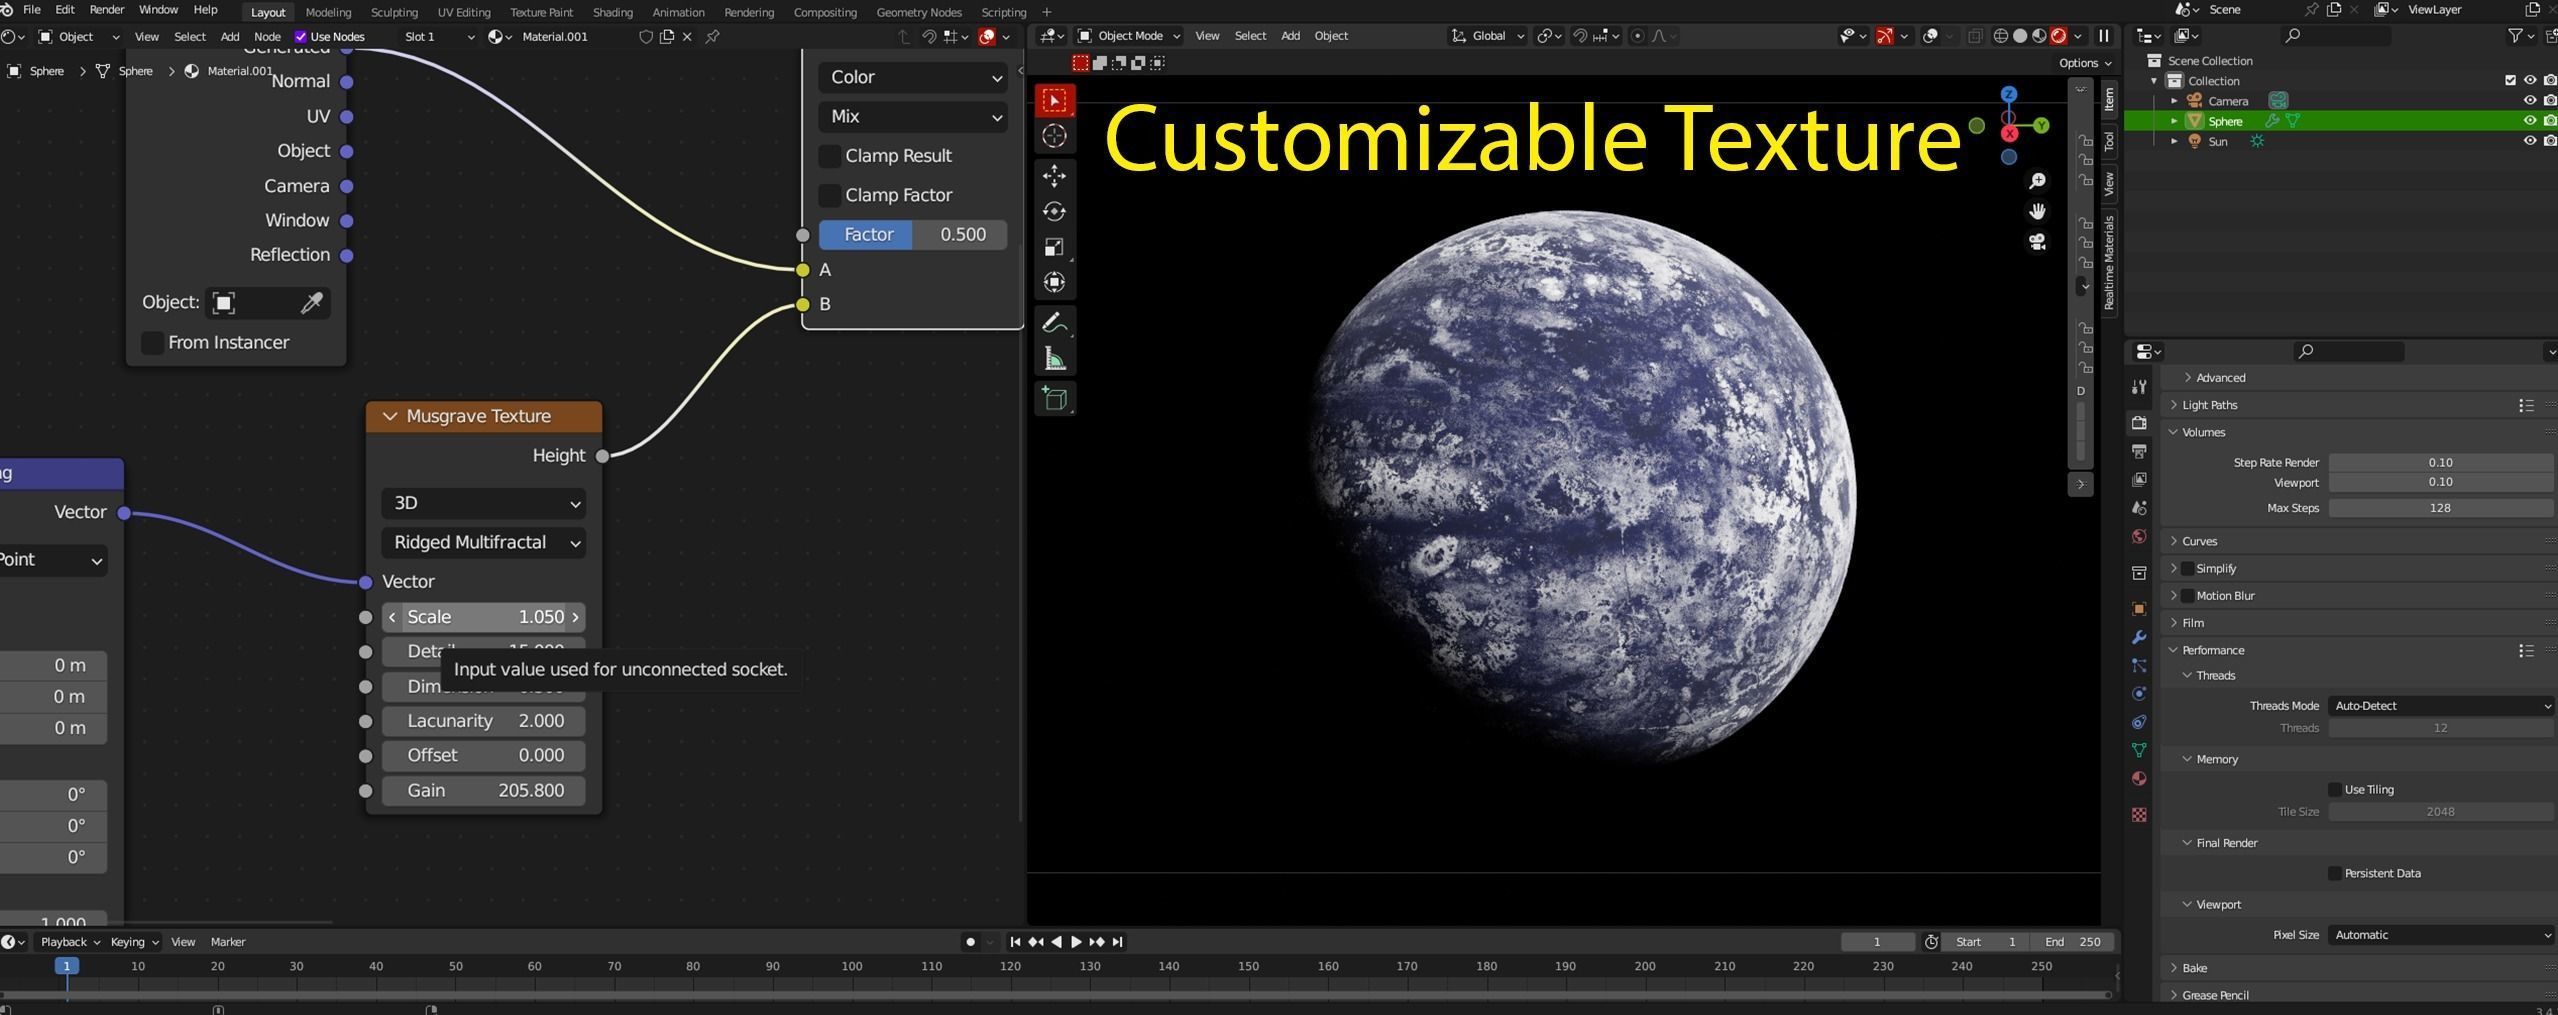
Task: Open the Material properties tab
Action: [x=2139, y=779]
